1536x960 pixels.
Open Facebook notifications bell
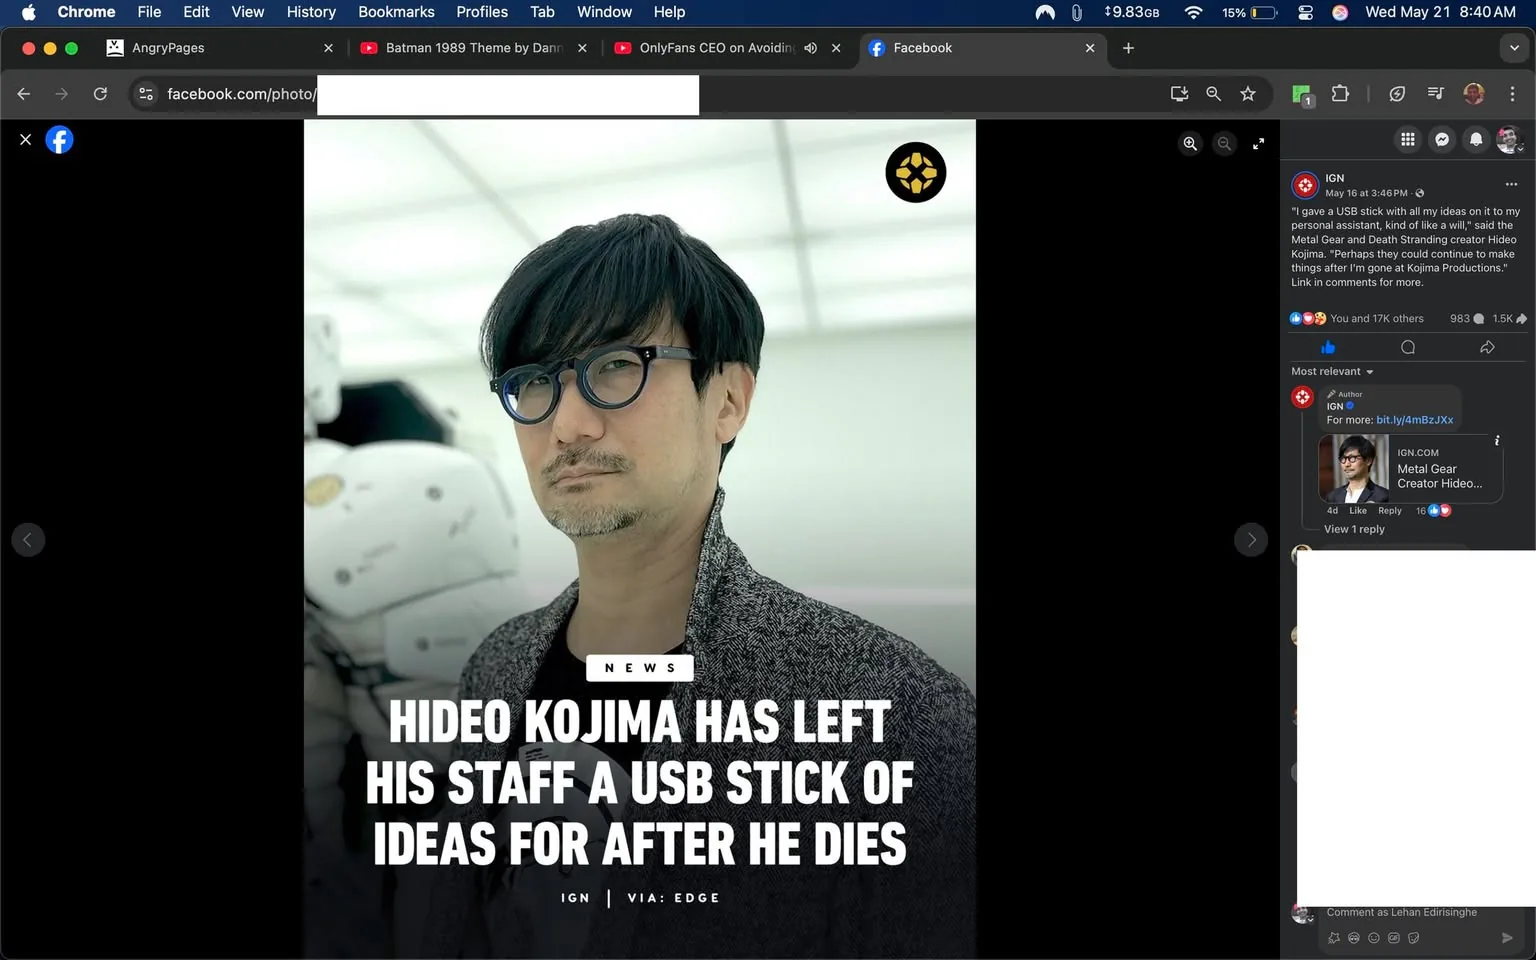tap(1476, 140)
